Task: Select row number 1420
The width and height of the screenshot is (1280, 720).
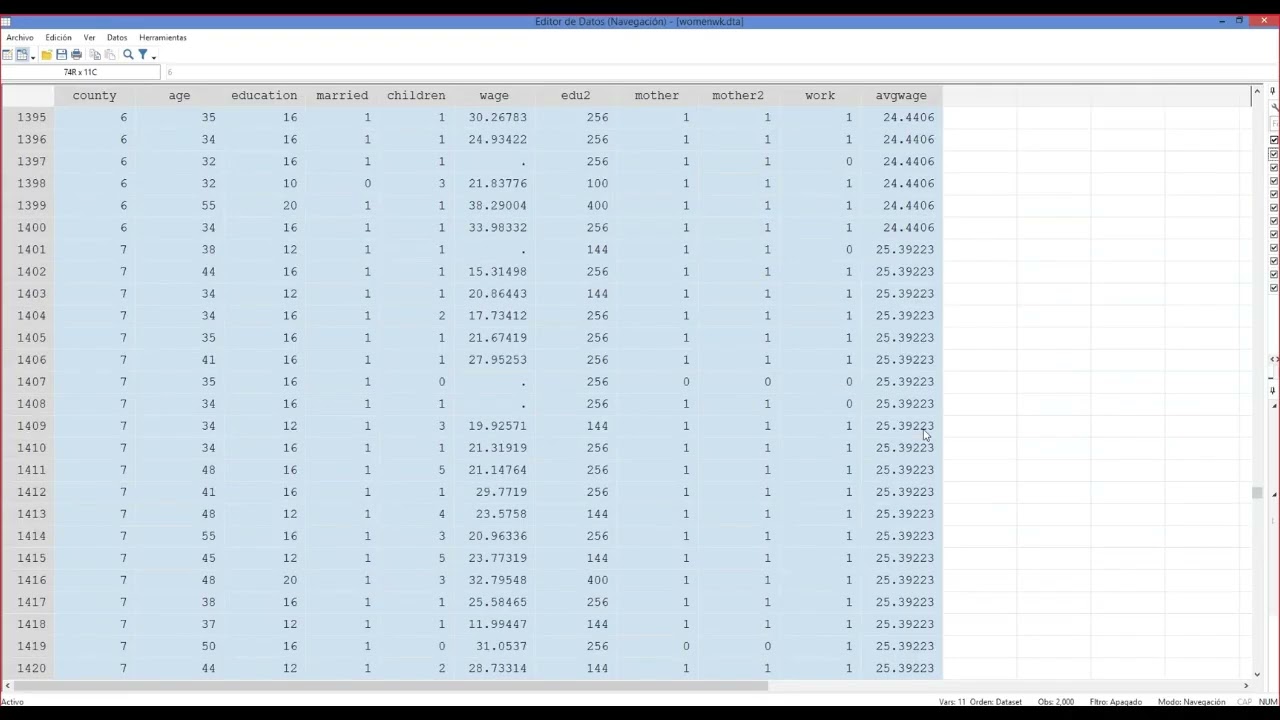Action: coord(32,668)
